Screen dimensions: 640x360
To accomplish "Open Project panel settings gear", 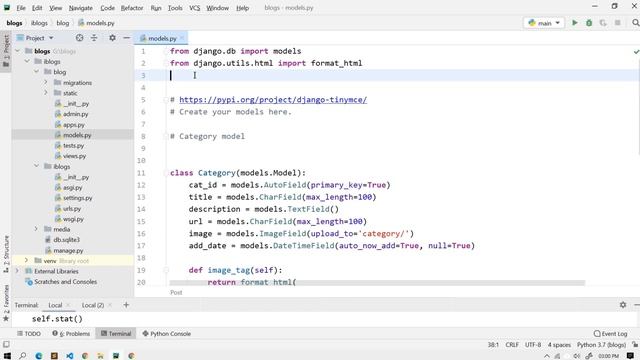I will tap(112, 38).
